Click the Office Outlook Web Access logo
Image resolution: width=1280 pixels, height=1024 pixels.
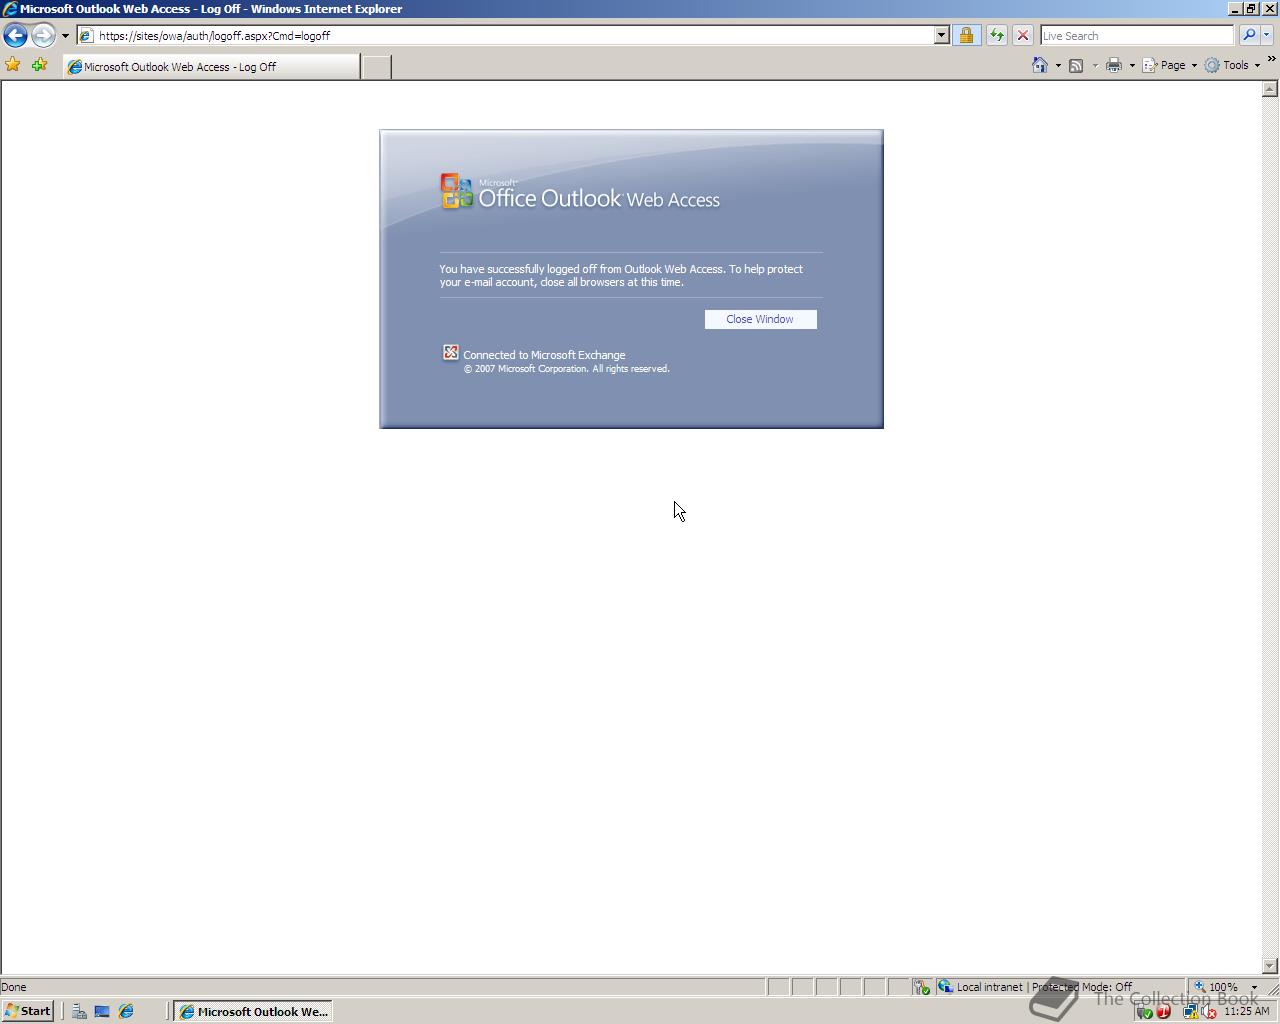pos(580,192)
